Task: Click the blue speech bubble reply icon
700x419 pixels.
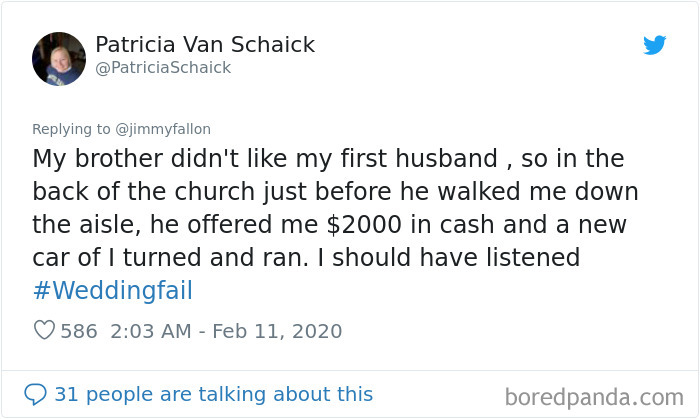Action: 35,394
